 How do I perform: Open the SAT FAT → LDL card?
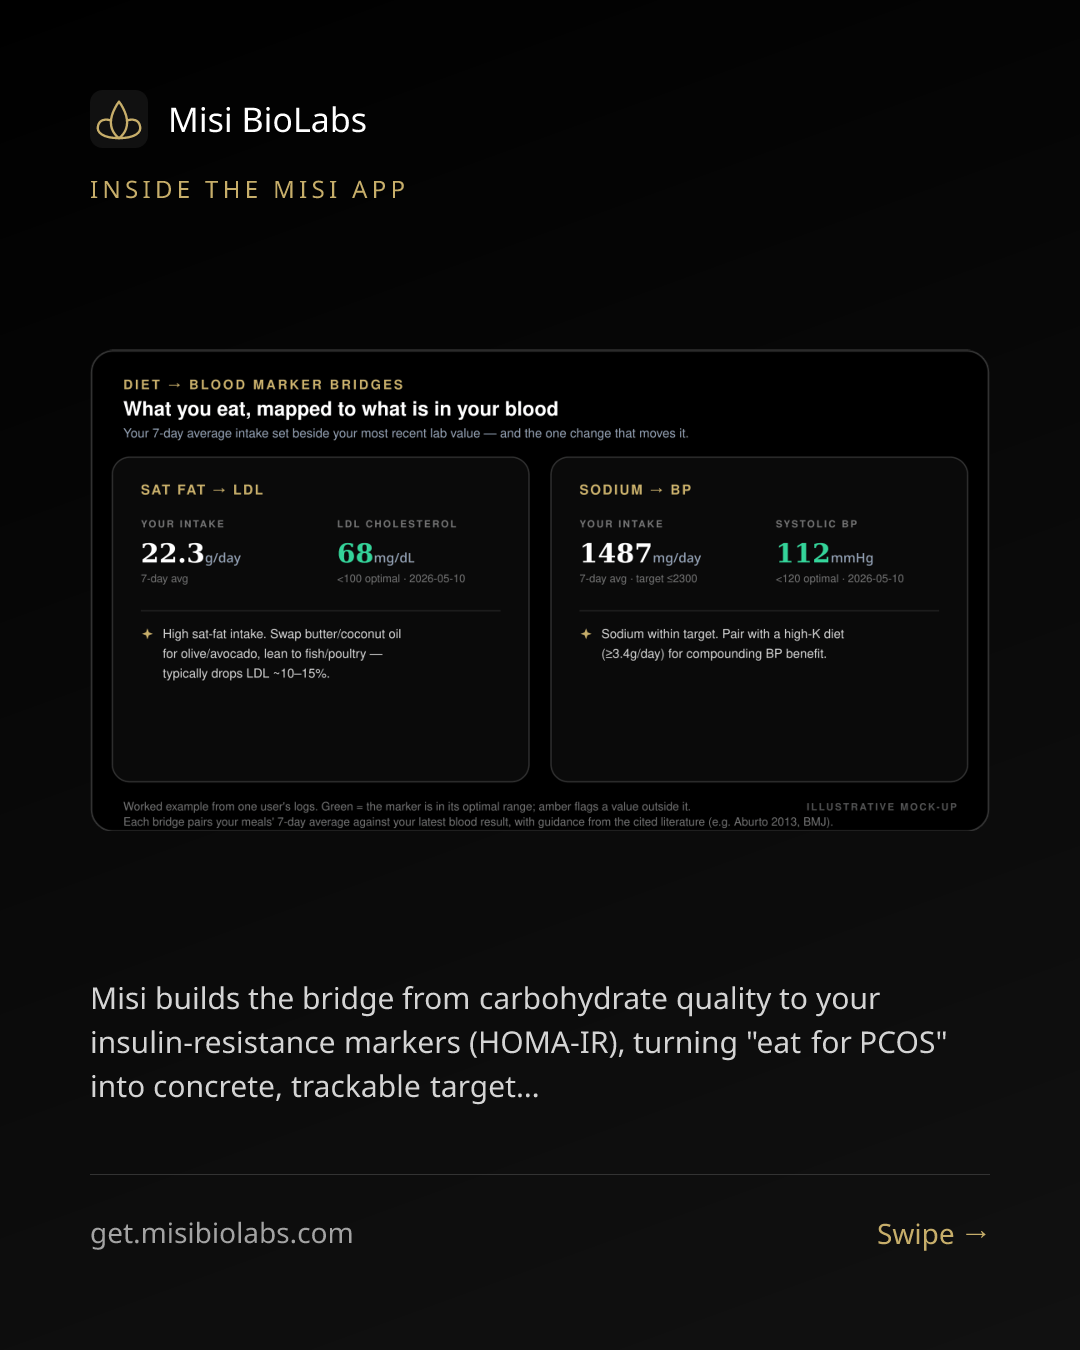(x=320, y=620)
